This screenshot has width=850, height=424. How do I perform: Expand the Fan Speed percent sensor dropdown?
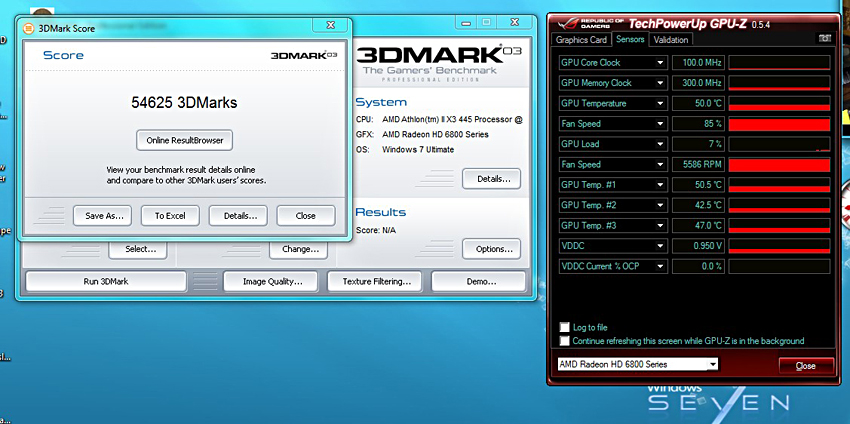[x=660, y=124]
